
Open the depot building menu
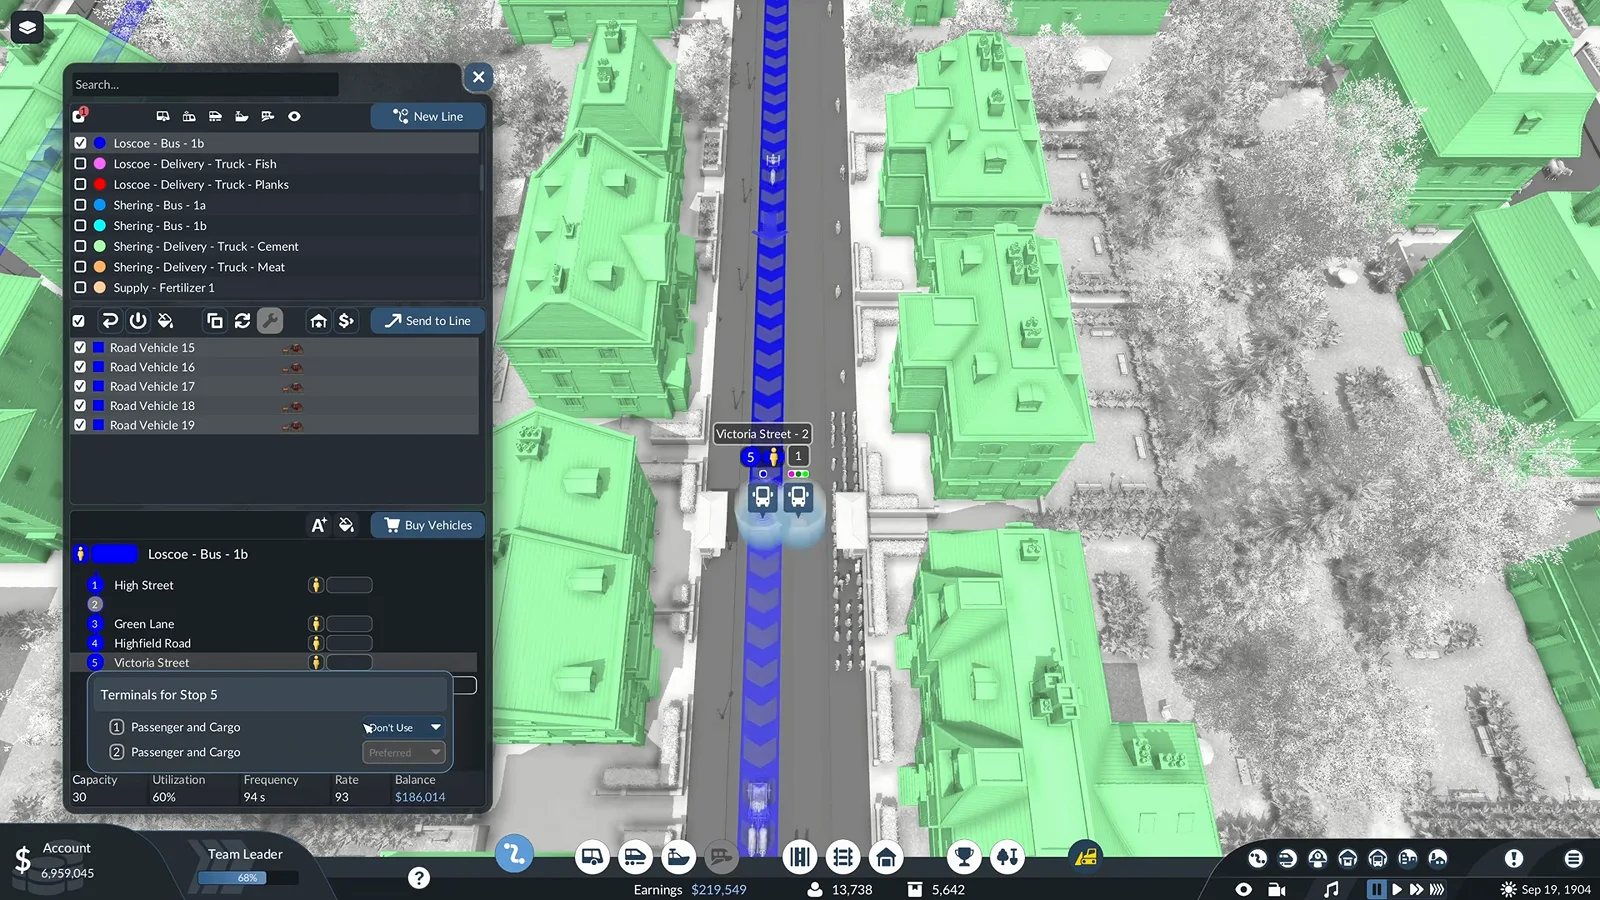point(886,857)
